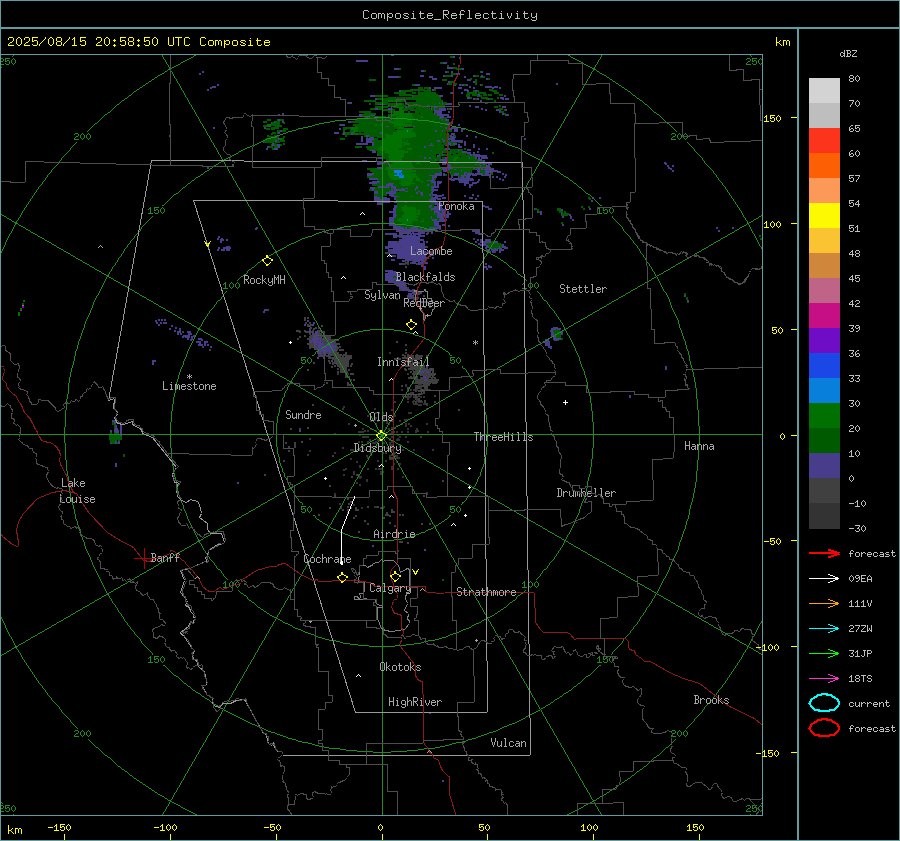The width and height of the screenshot is (900, 841).
Task: Click the Banff label
Action: (x=165, y=557)
